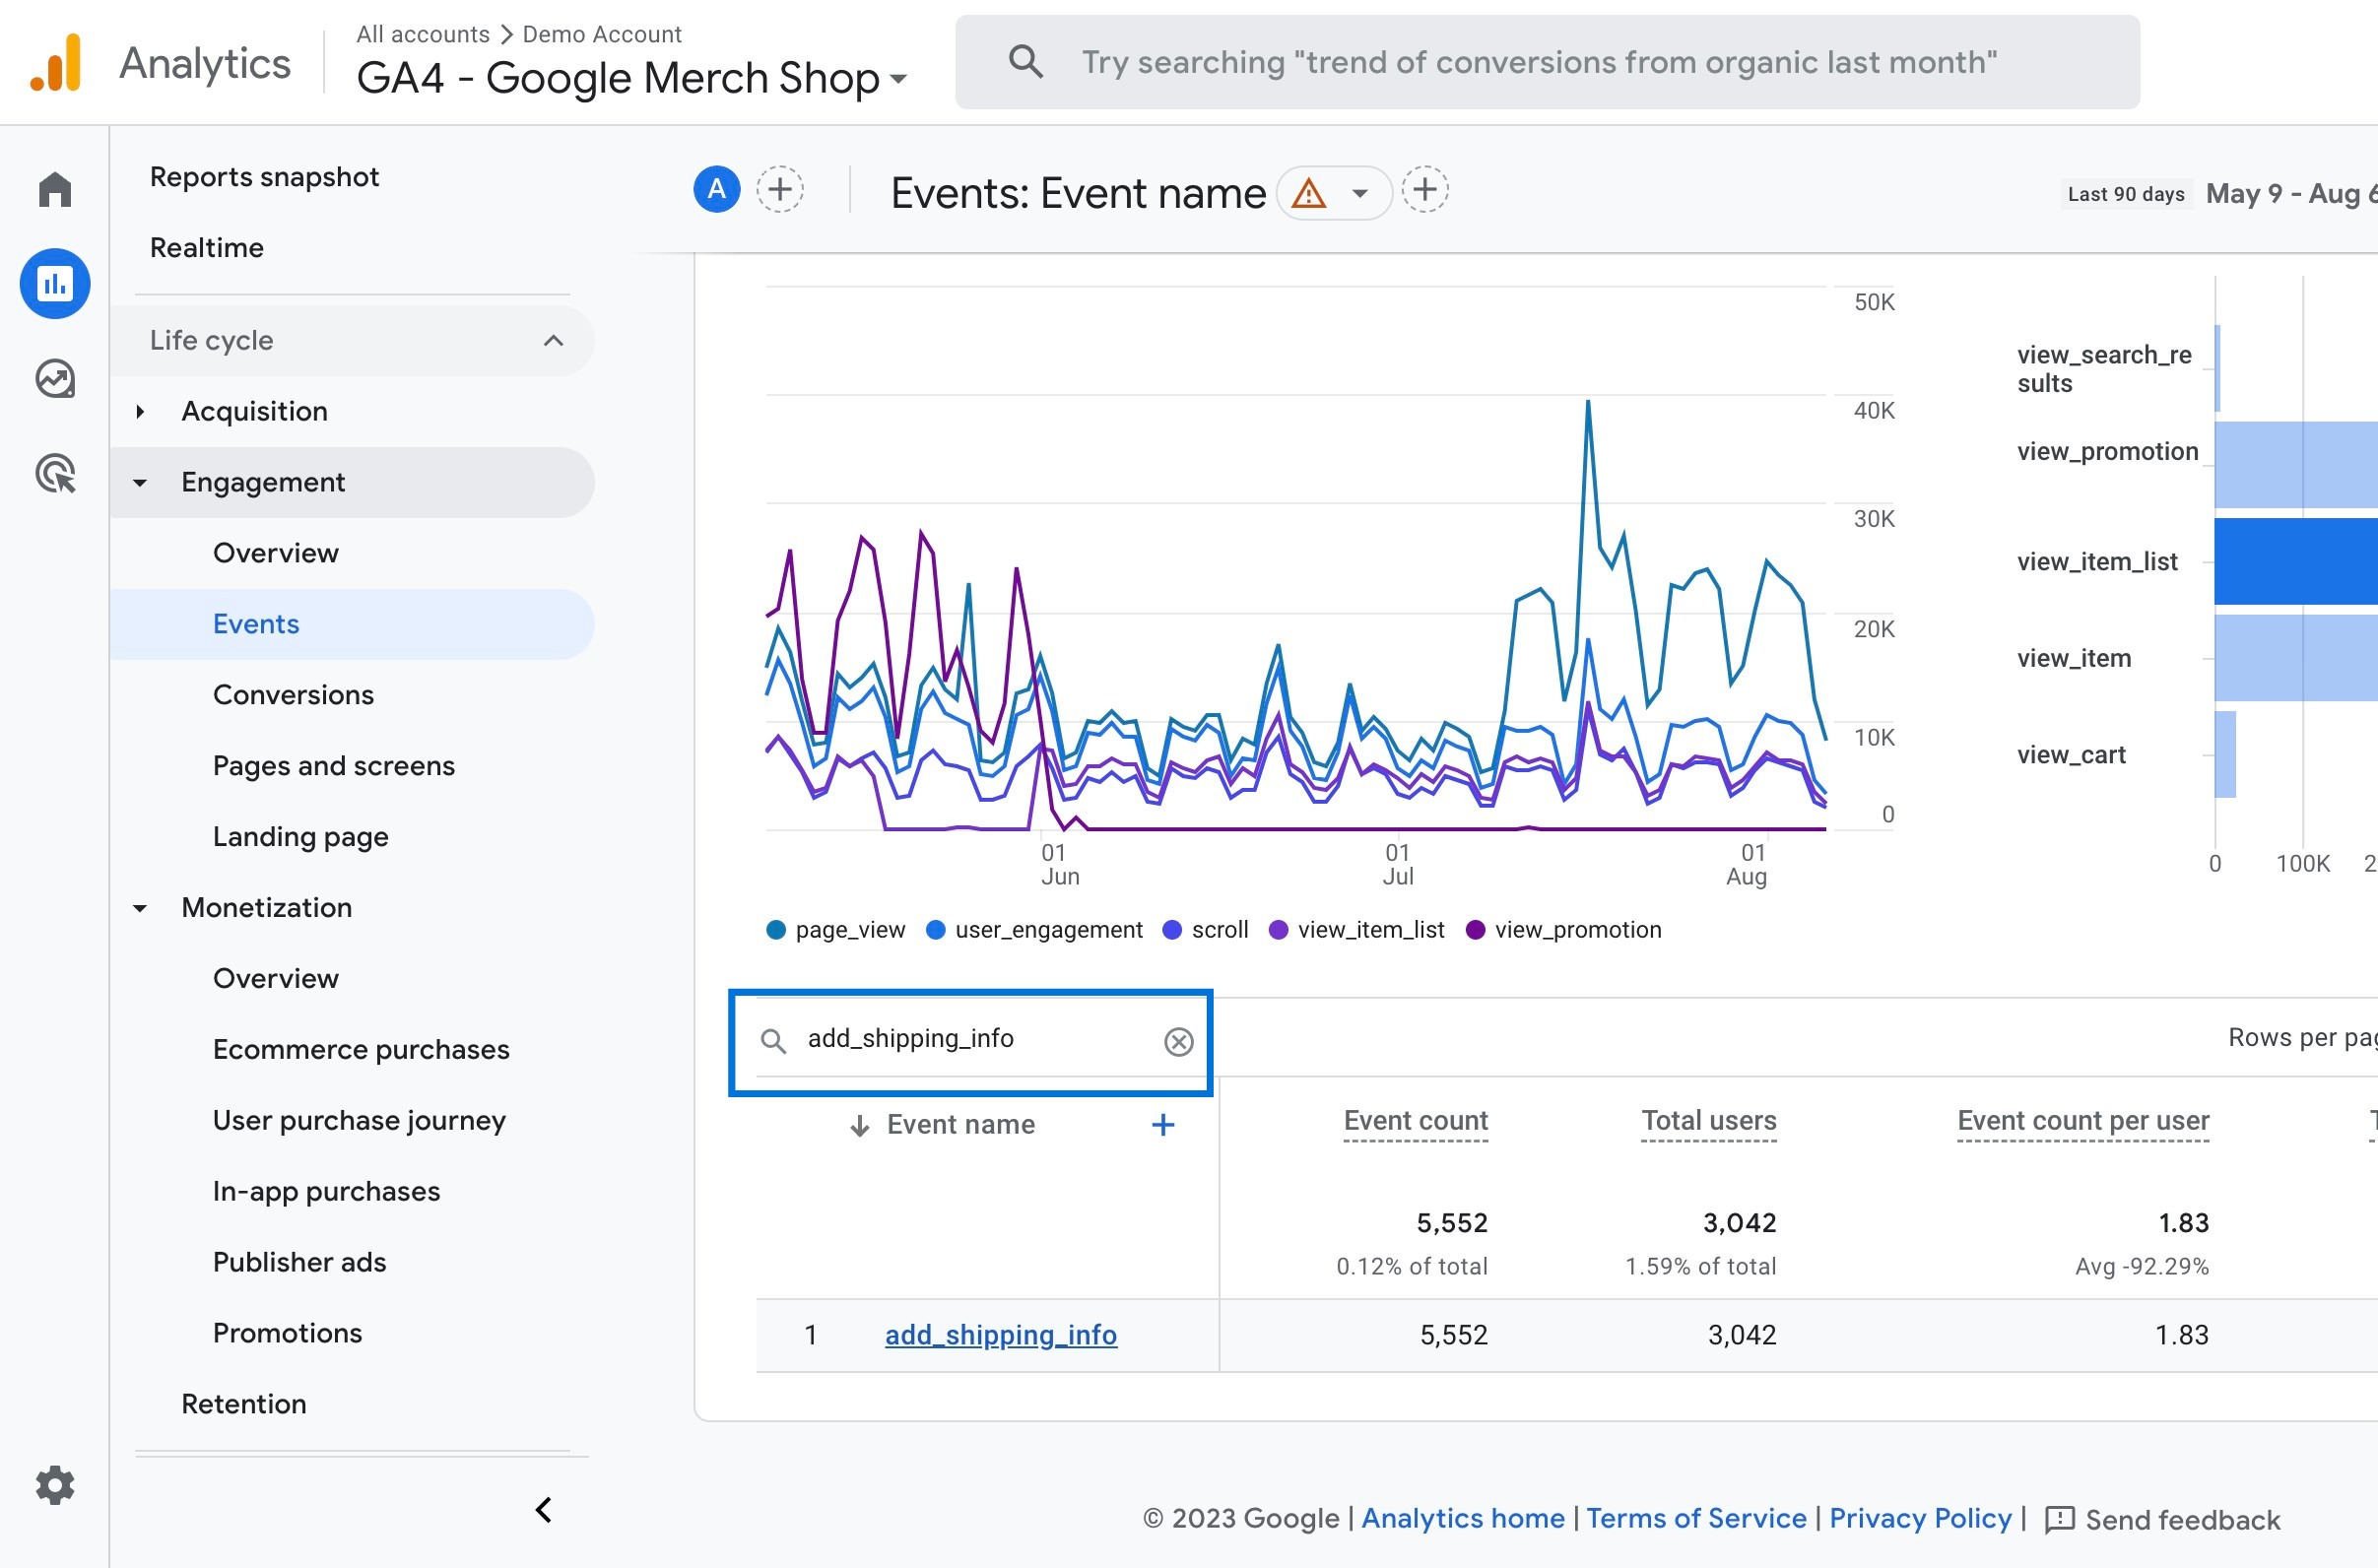2378x1568 pixels.
Task: Select the Reports bar chart icon
Action: [55, 284]
